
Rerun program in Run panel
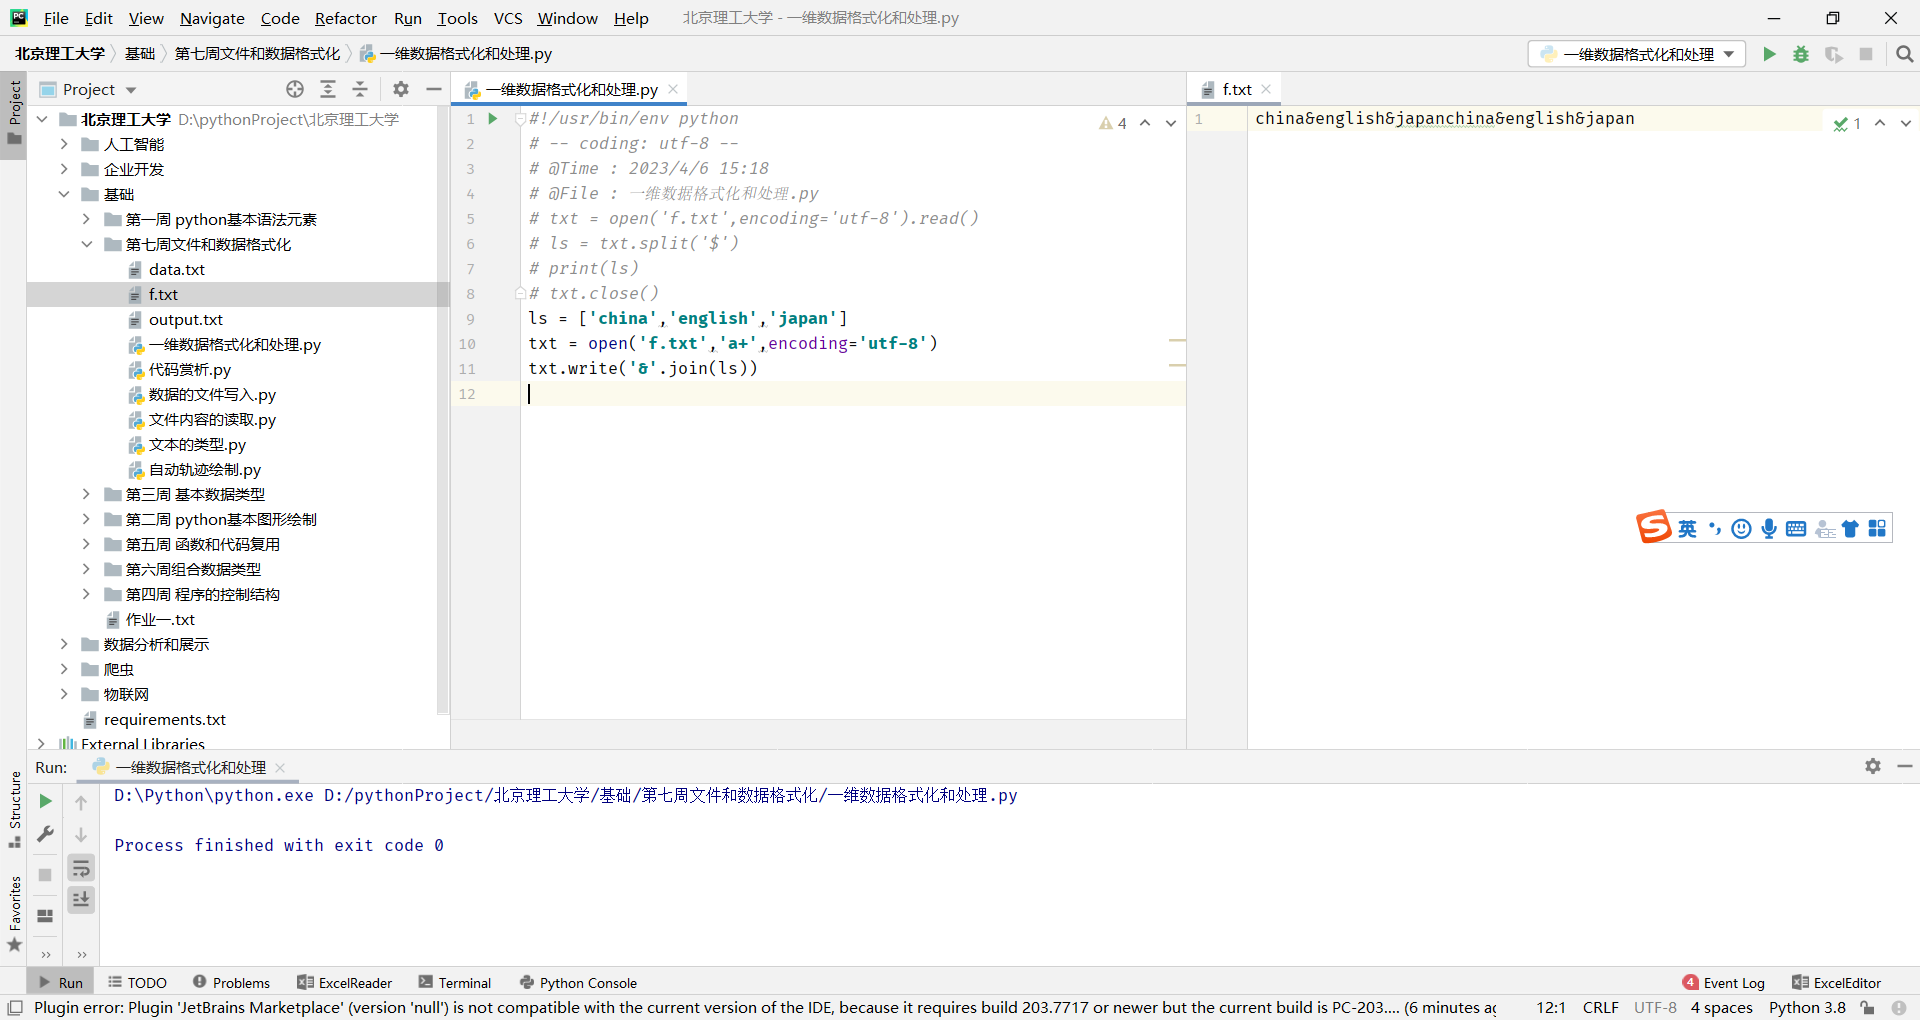click(45, 801)
